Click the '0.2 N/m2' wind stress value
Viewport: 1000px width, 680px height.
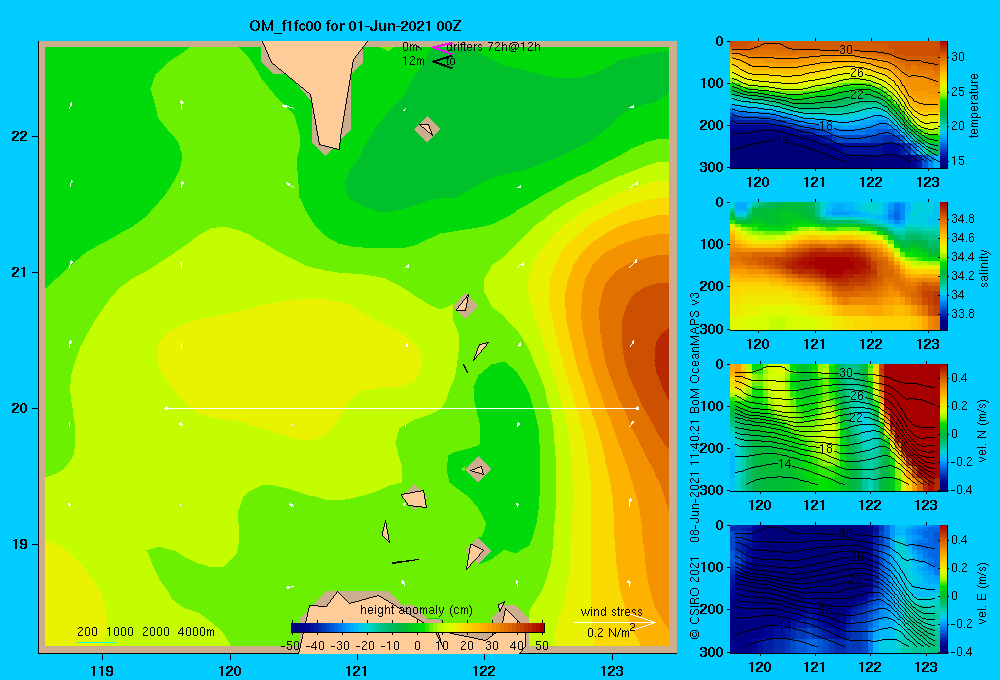pos(611,632)
